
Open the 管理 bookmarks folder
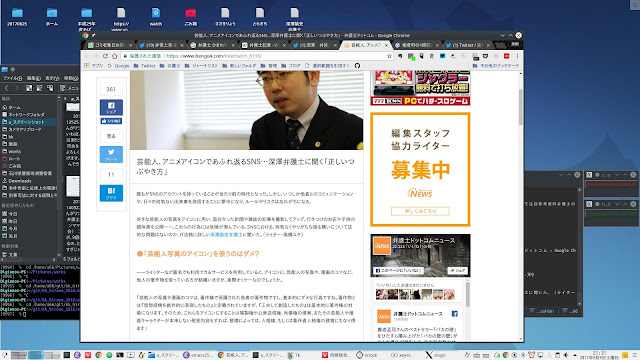click(269, 65)
